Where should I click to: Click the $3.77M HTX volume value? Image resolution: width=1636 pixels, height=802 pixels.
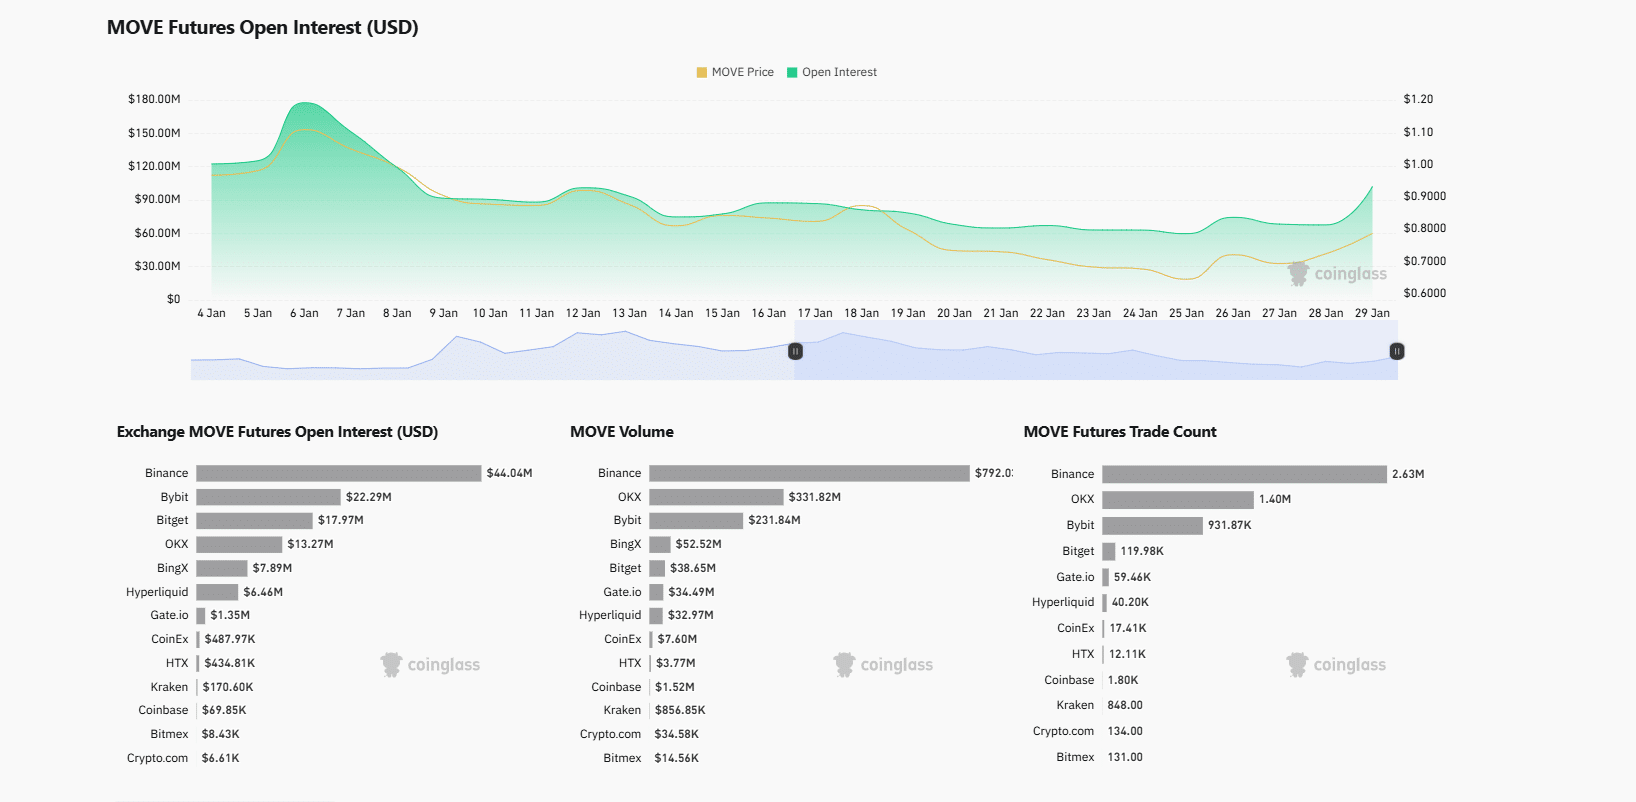coord(676,663)
